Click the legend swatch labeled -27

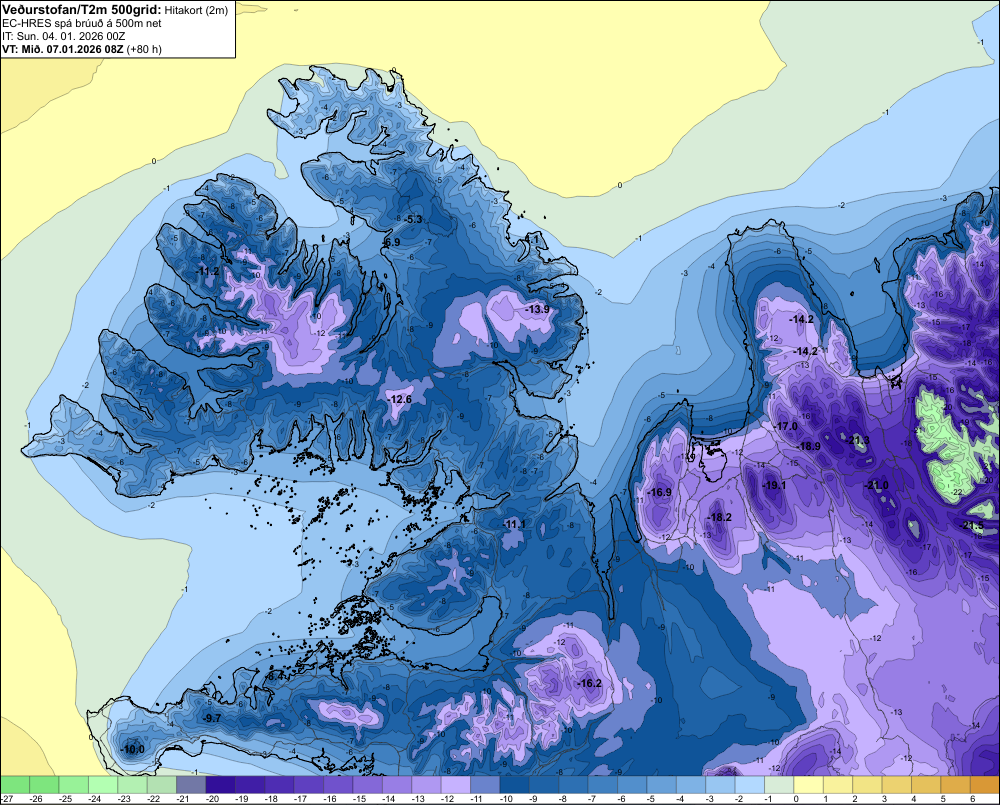(15, 785)
